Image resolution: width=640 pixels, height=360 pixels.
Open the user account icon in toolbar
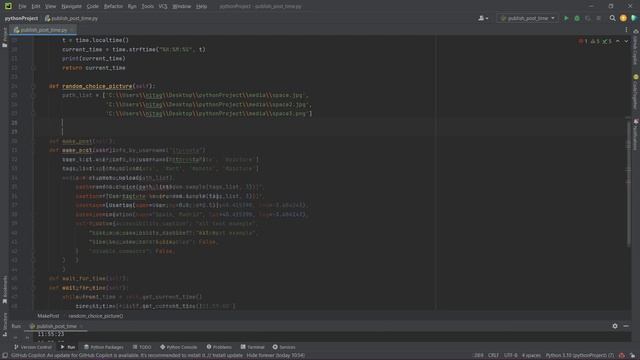pos(483,18)
